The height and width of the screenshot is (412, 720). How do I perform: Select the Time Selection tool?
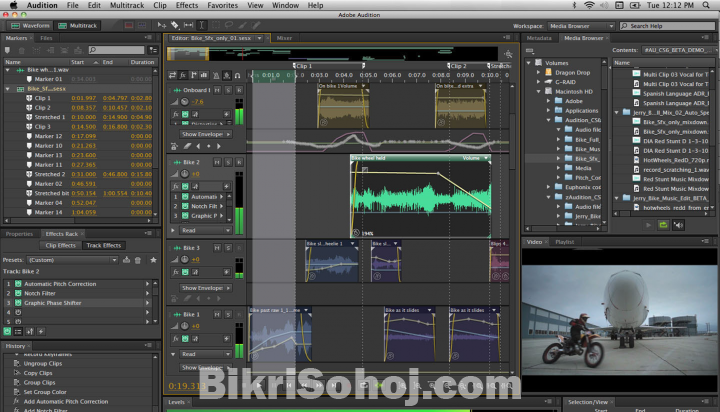pyautogui.click(x=202, y=25)
